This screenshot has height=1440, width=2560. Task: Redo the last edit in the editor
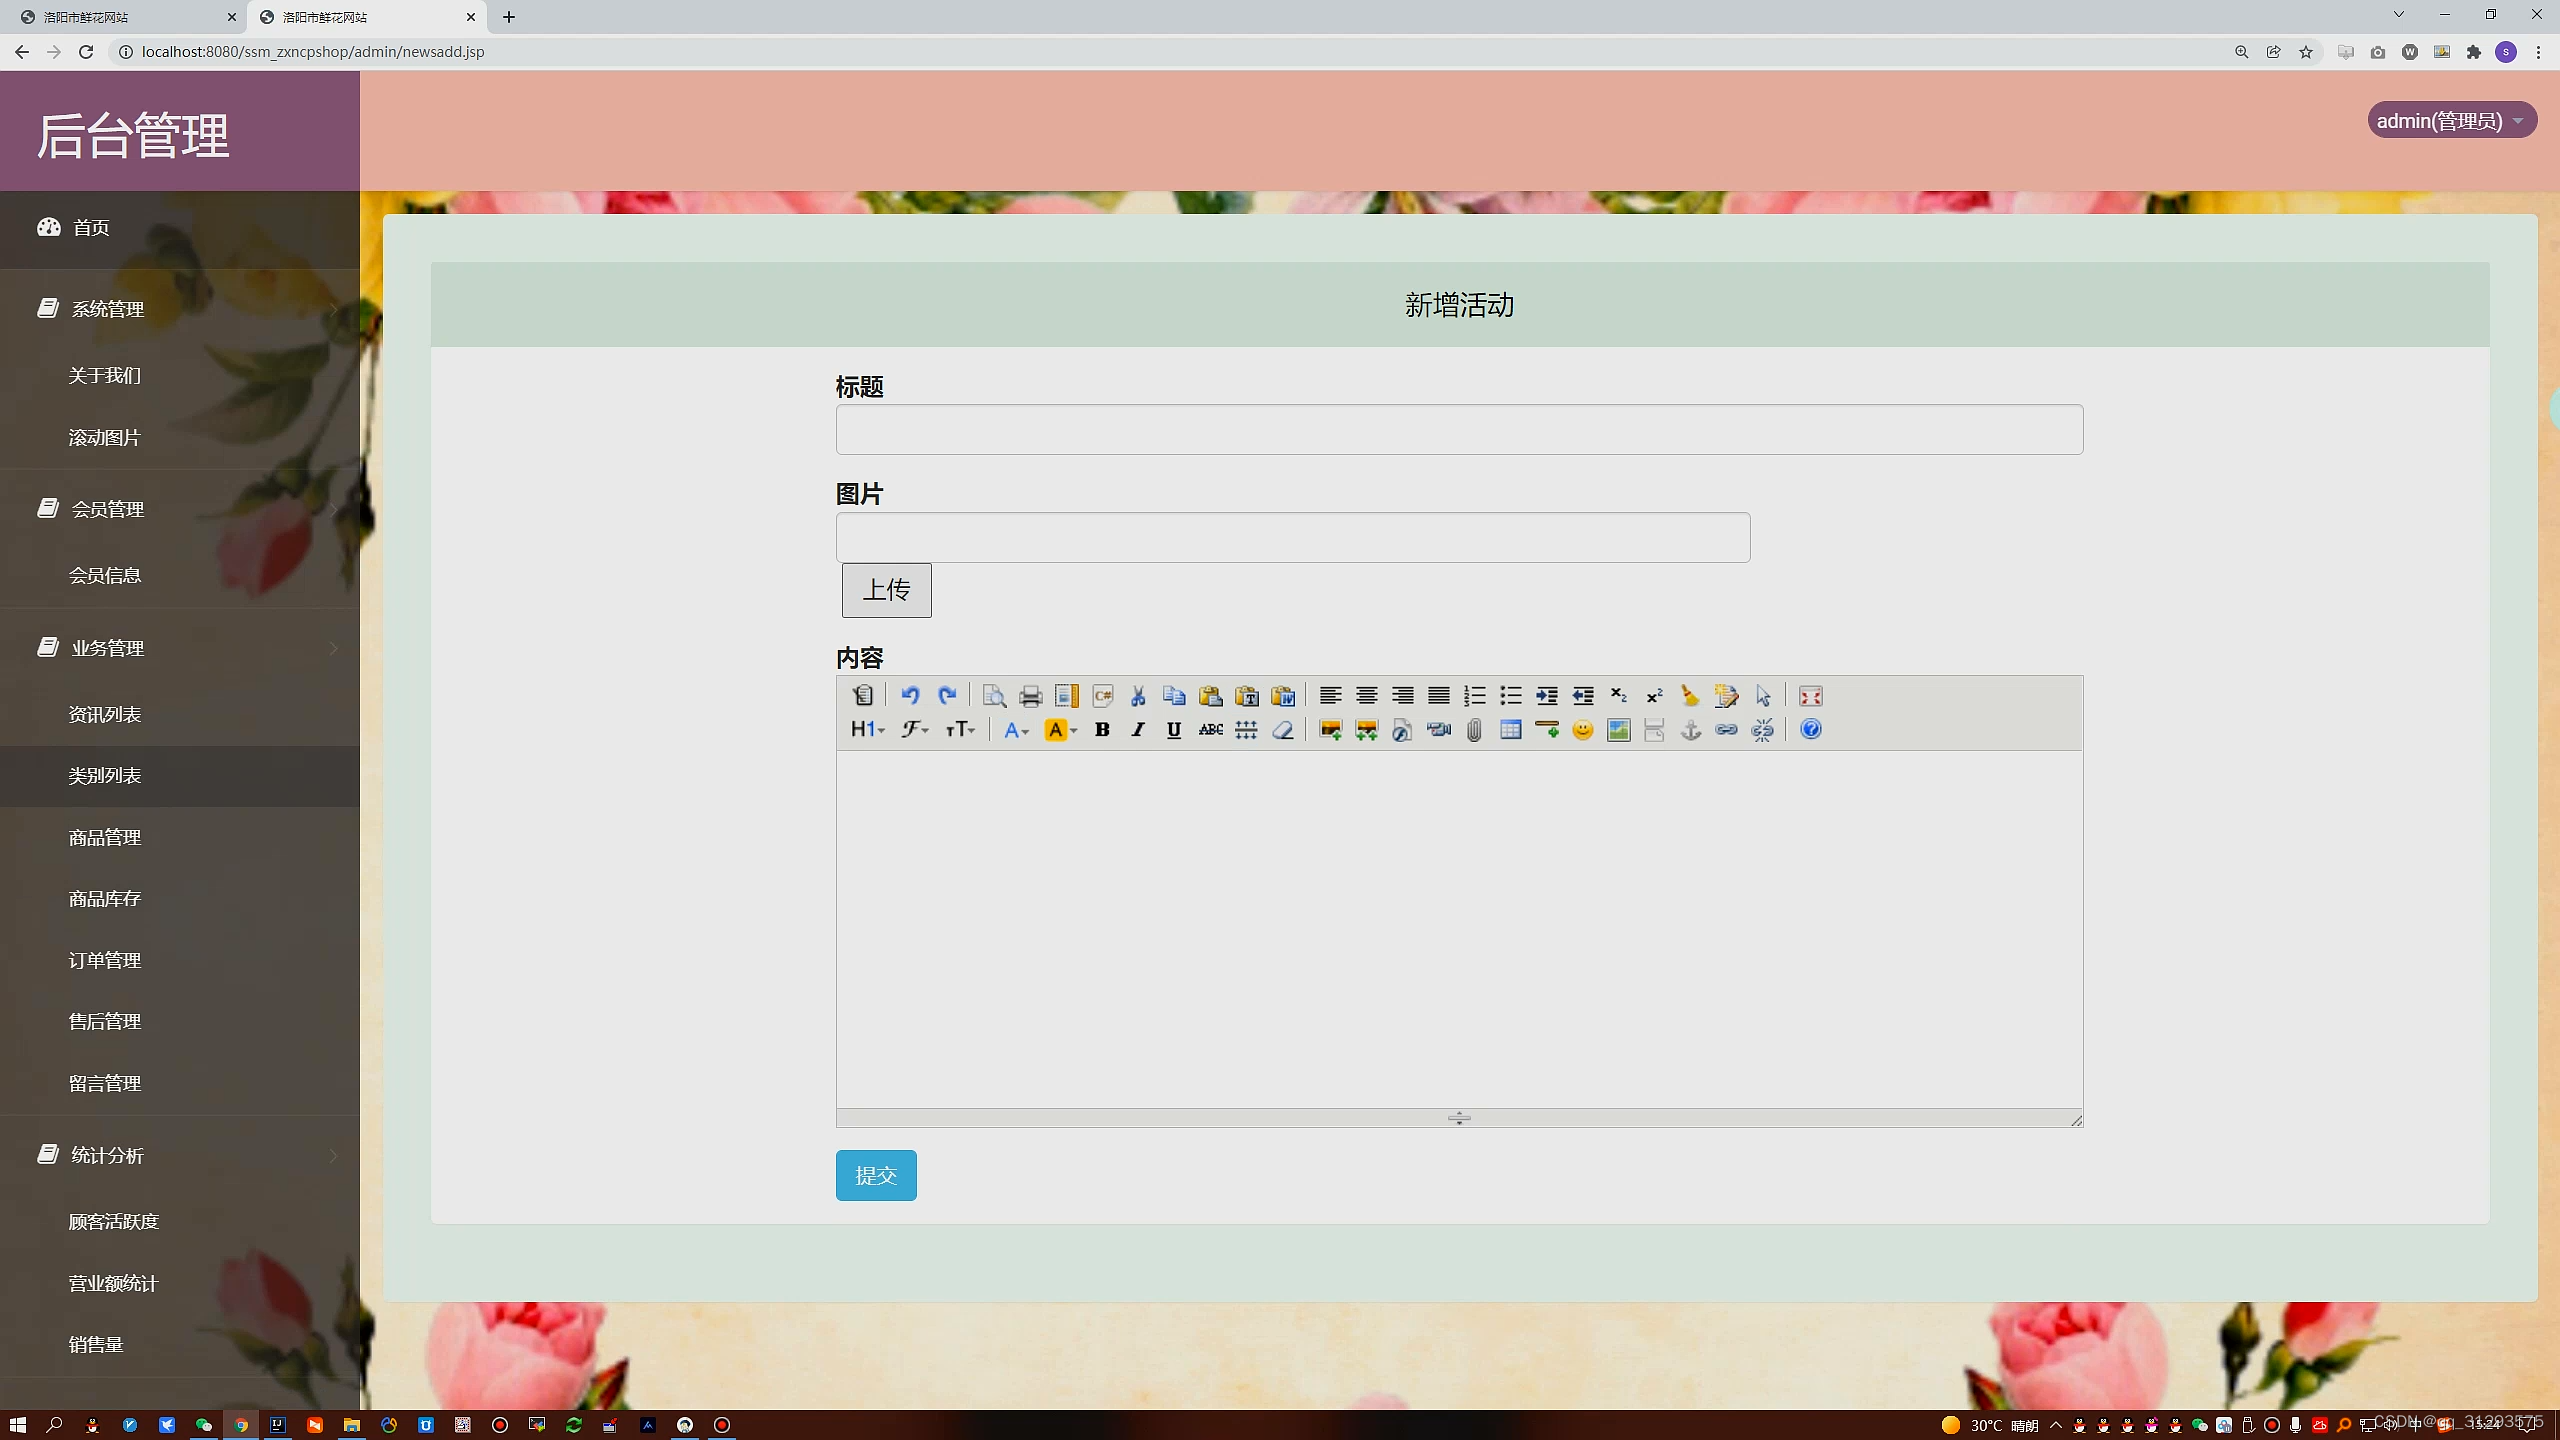point(947,696)
